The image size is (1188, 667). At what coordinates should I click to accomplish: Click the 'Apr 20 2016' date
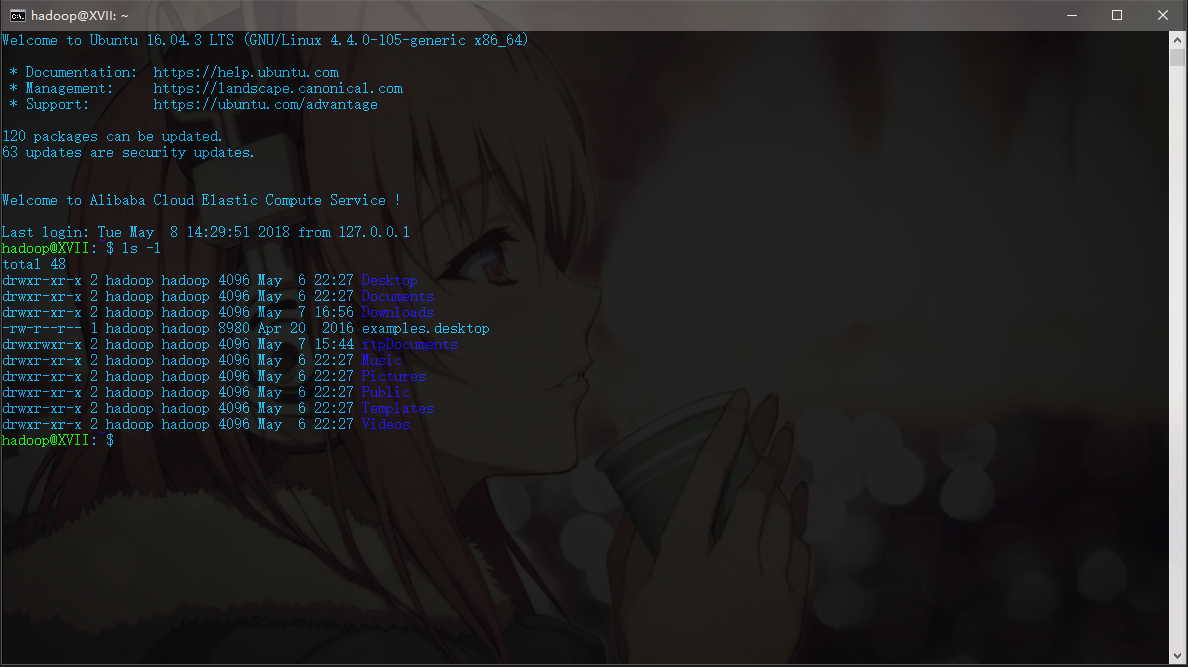[x=306, y=328]
